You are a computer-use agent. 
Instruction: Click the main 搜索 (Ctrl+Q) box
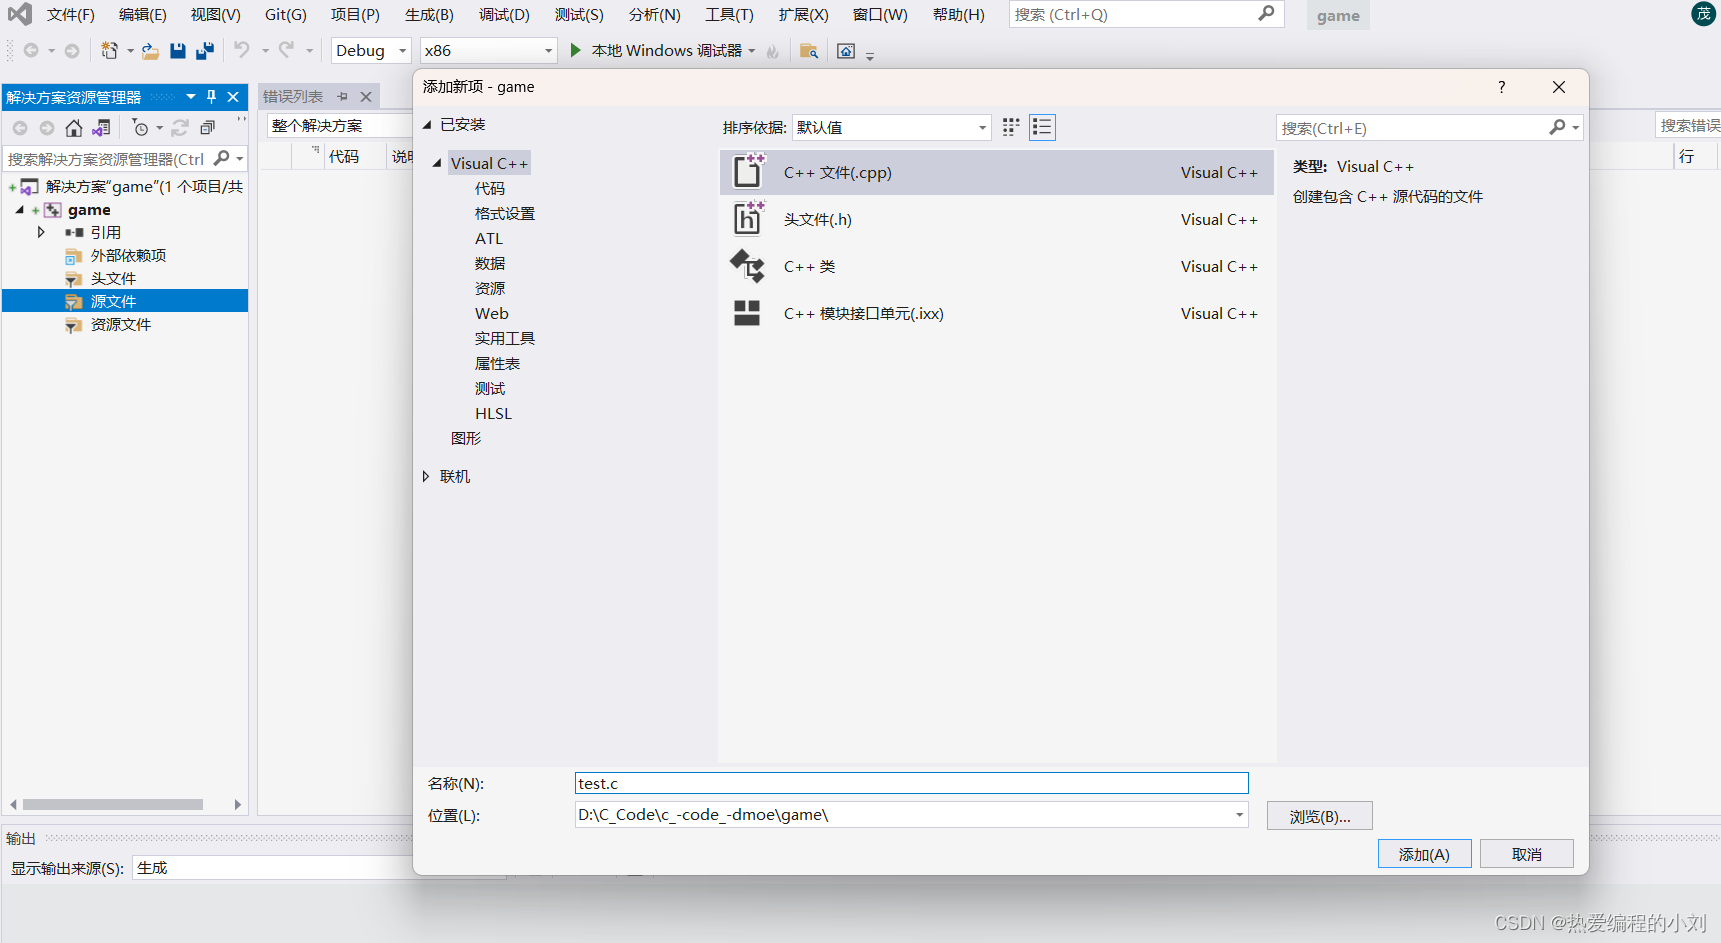[1145, 14]
